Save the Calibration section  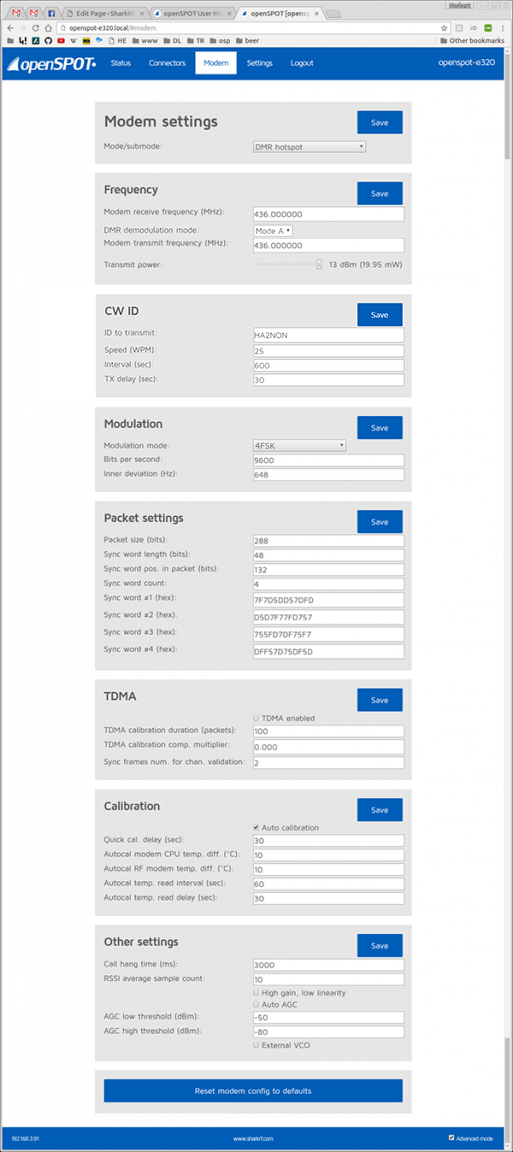coord(380,810)
